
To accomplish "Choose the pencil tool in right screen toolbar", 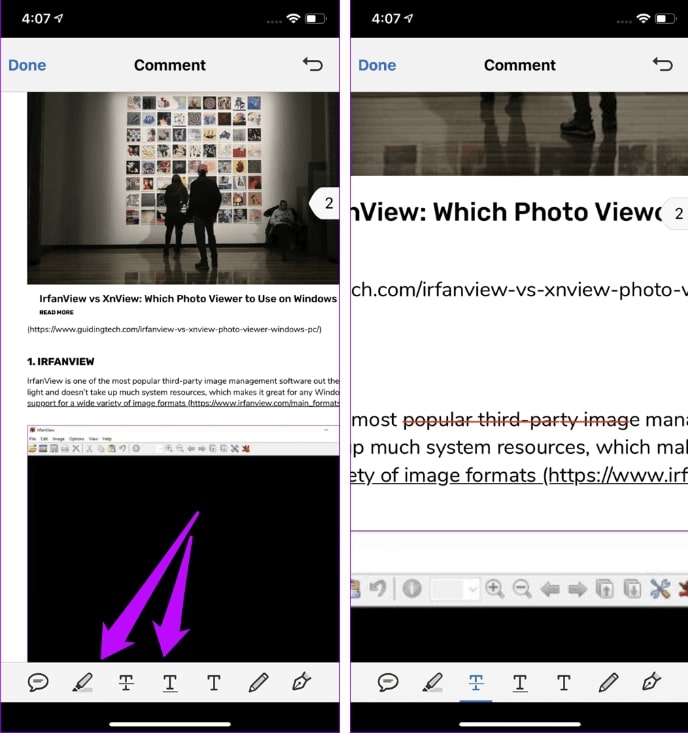I will point(608,683).
